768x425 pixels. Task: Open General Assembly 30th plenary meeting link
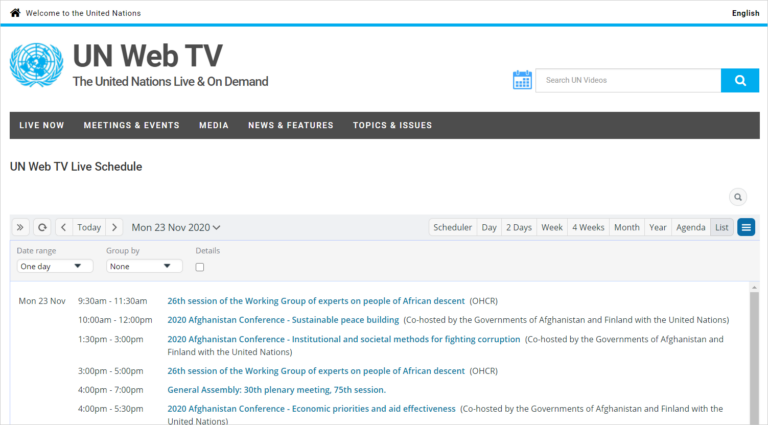tap(277, 390)
